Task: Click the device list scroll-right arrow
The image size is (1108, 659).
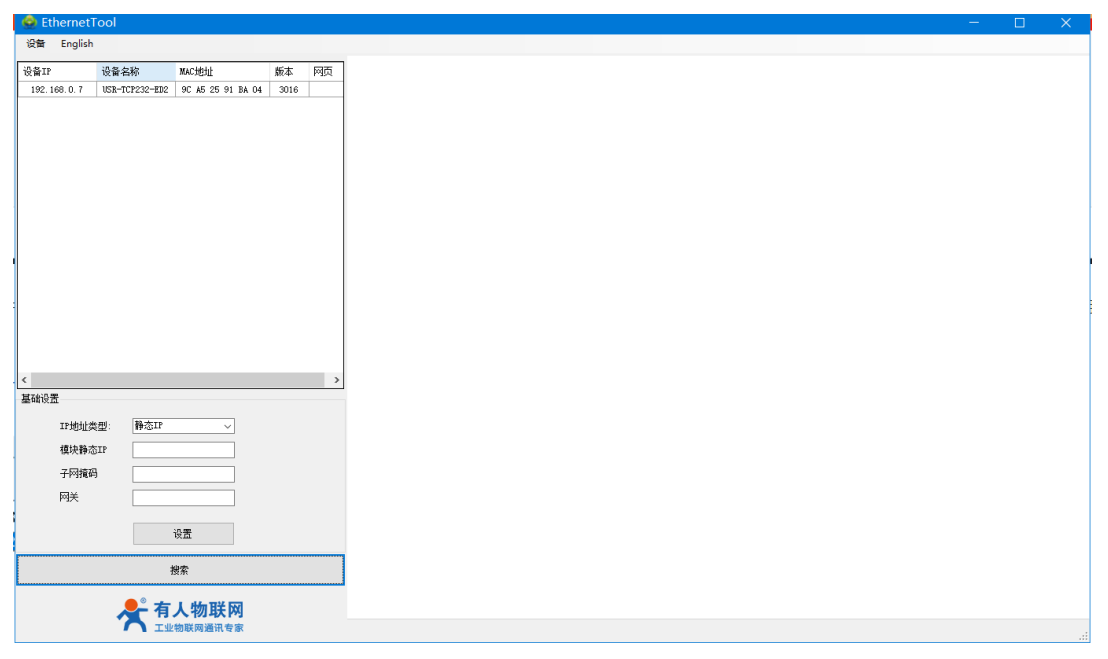Action: pyautogui.click(x=336, y=381)
